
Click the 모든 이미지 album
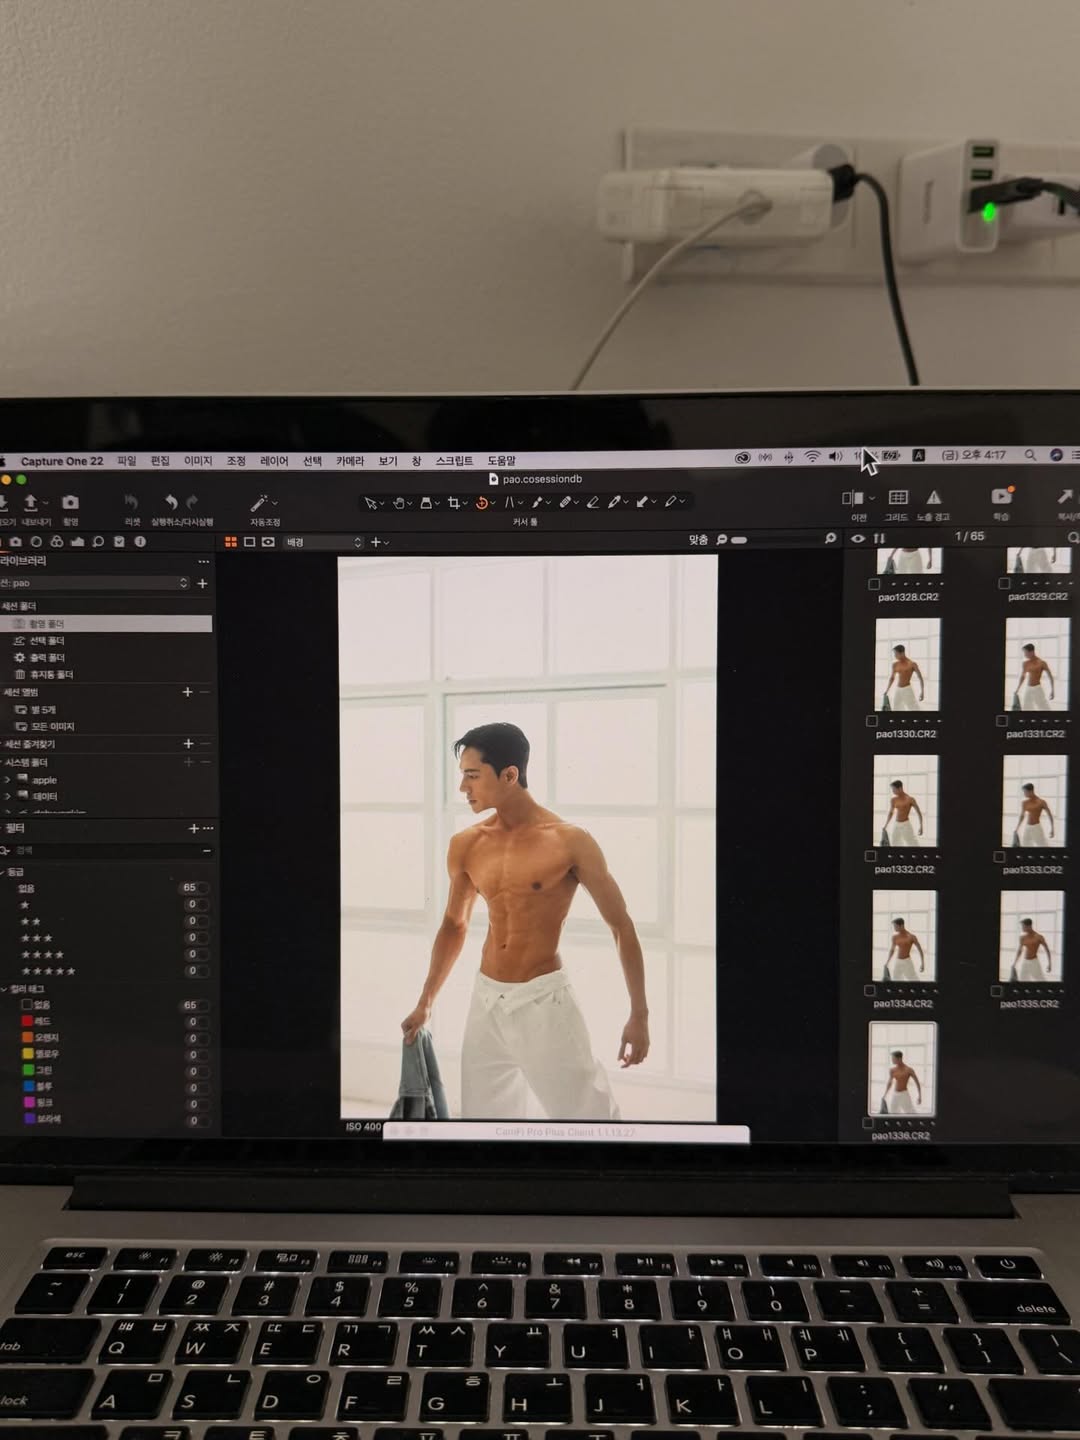coord(52,727)
